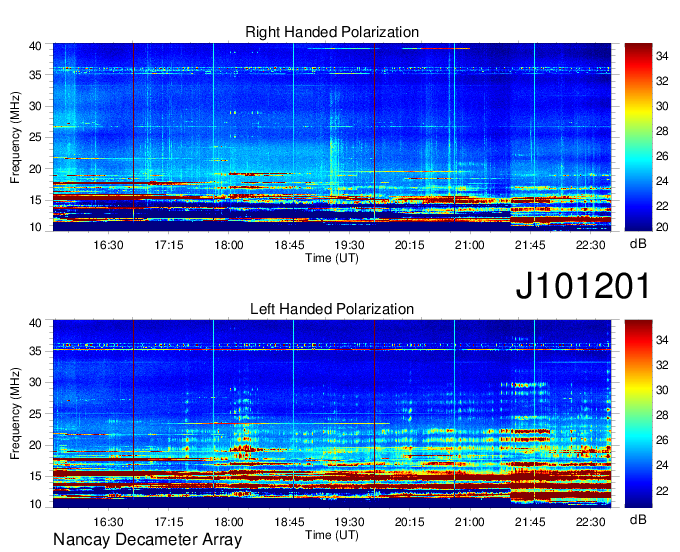Click 16:30 time tick under Left Handed plot
680x552 pixels.
[x=108, y=522]
